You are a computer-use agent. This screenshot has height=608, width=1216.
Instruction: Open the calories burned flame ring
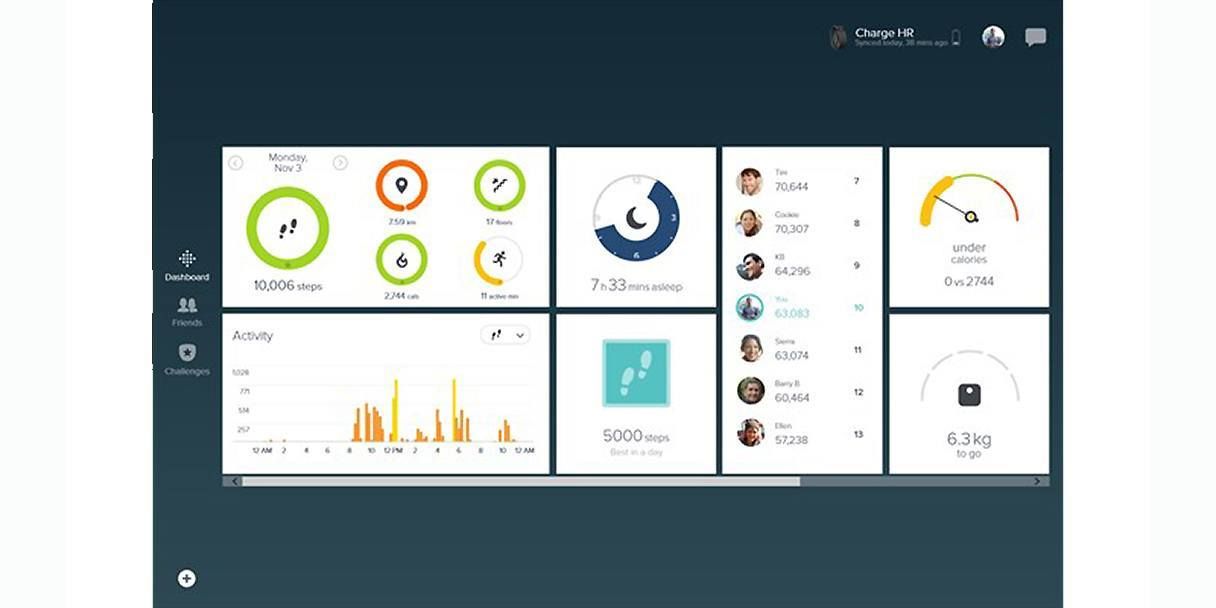tap(401, 260)
